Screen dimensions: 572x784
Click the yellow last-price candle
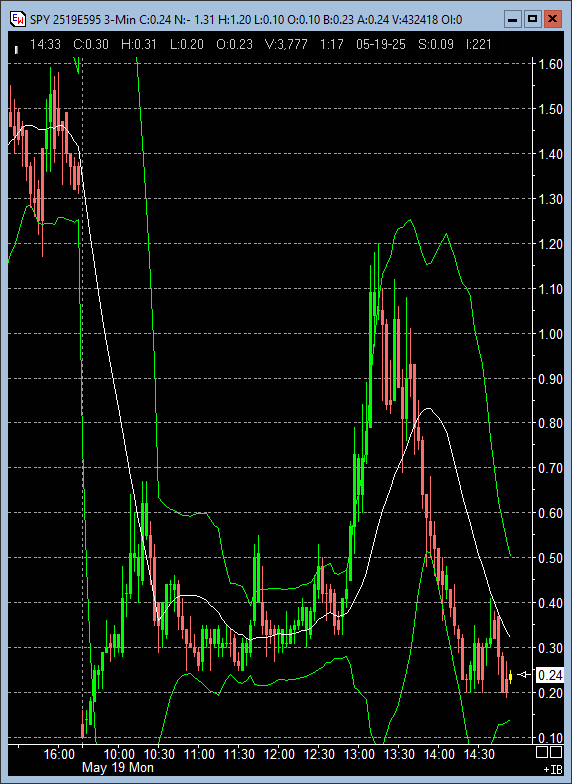tap(510, 678)
